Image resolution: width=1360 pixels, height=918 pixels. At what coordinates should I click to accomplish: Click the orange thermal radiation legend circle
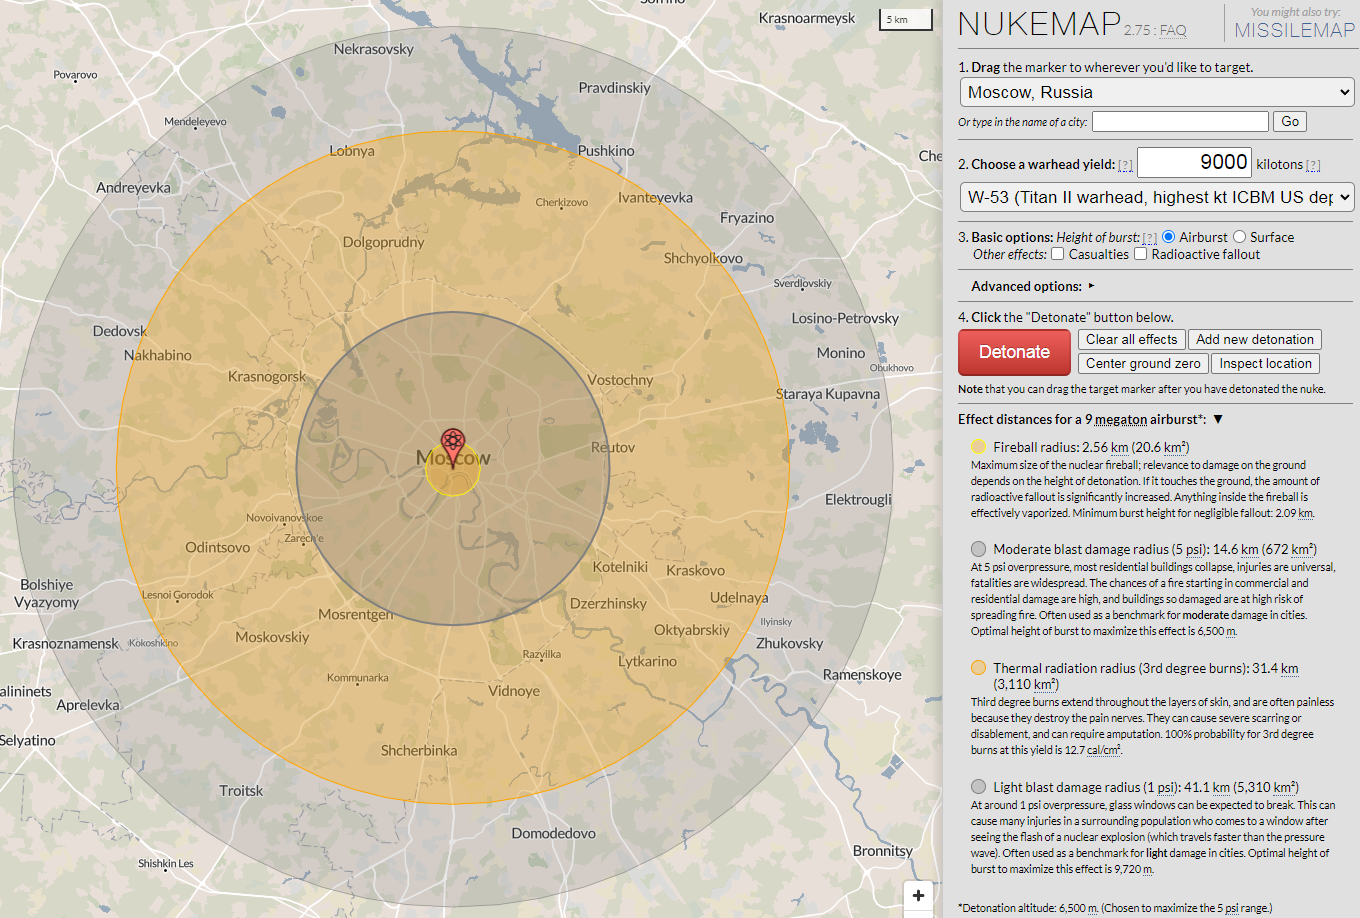click(978, 668)
